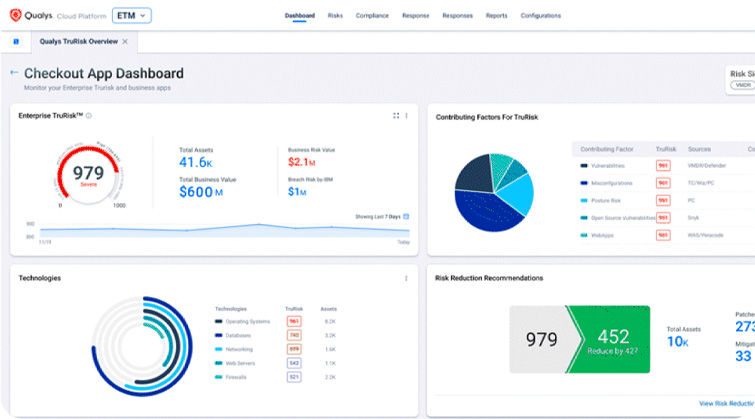Go to the Risks menu
This screenshot has height=419, width=755.
335,16
